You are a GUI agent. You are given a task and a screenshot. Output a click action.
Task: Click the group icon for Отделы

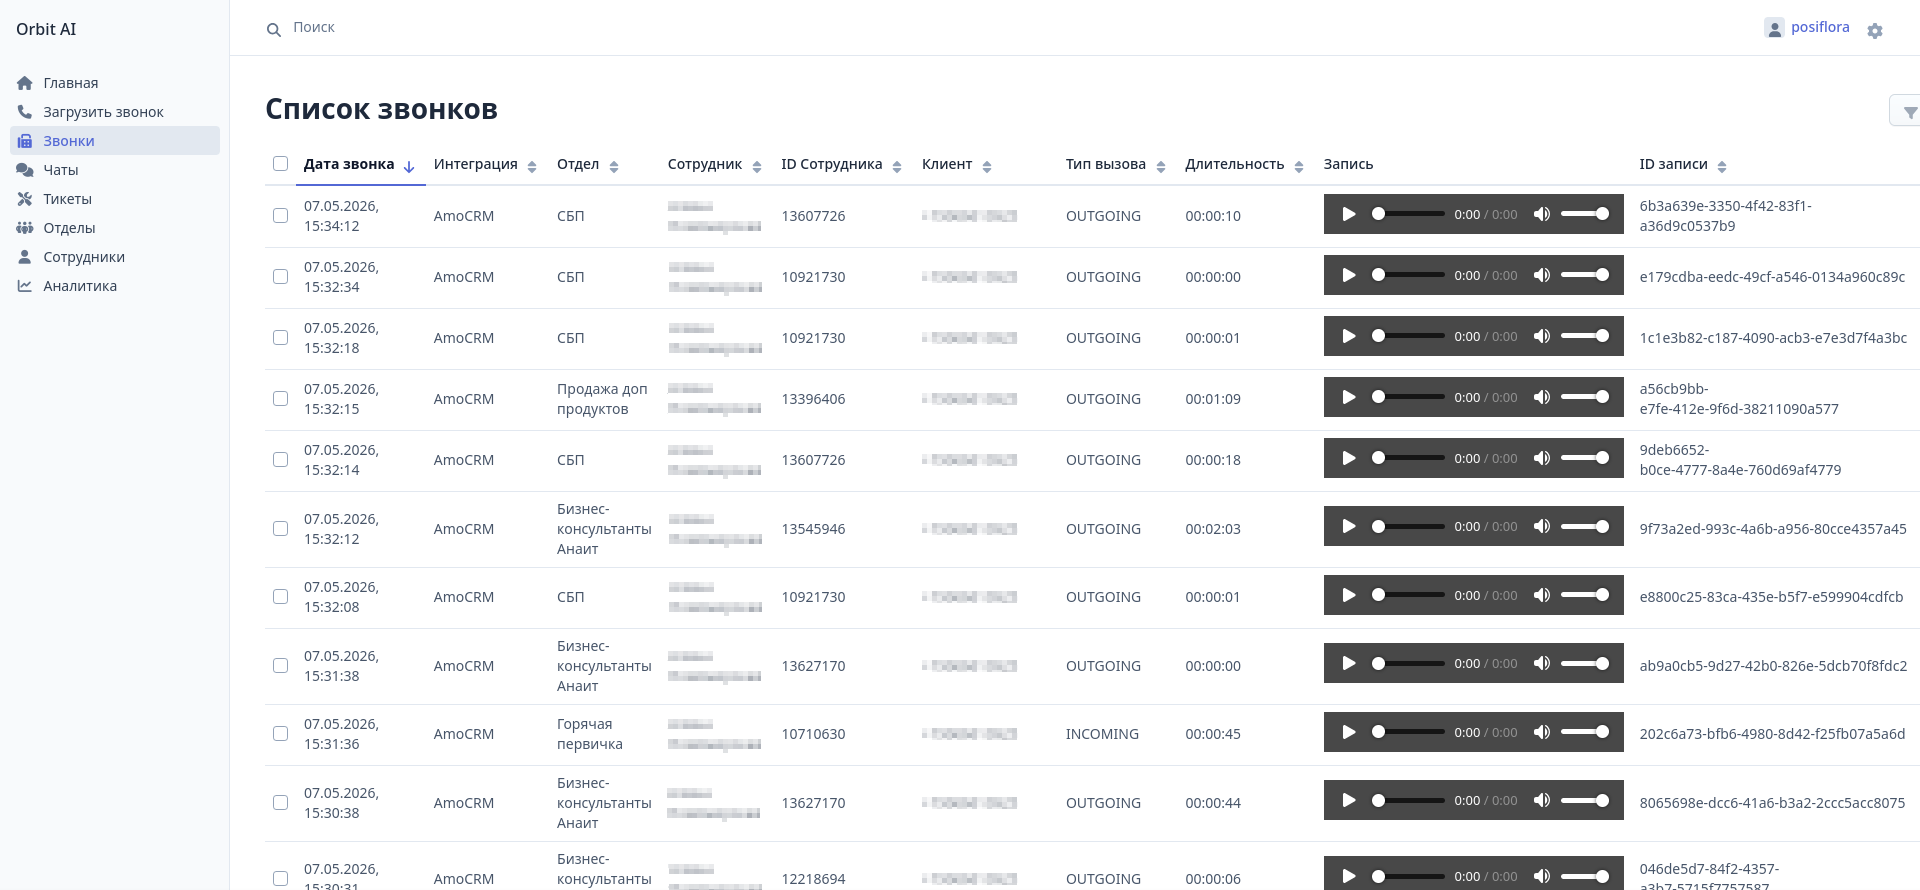(25, 228)
